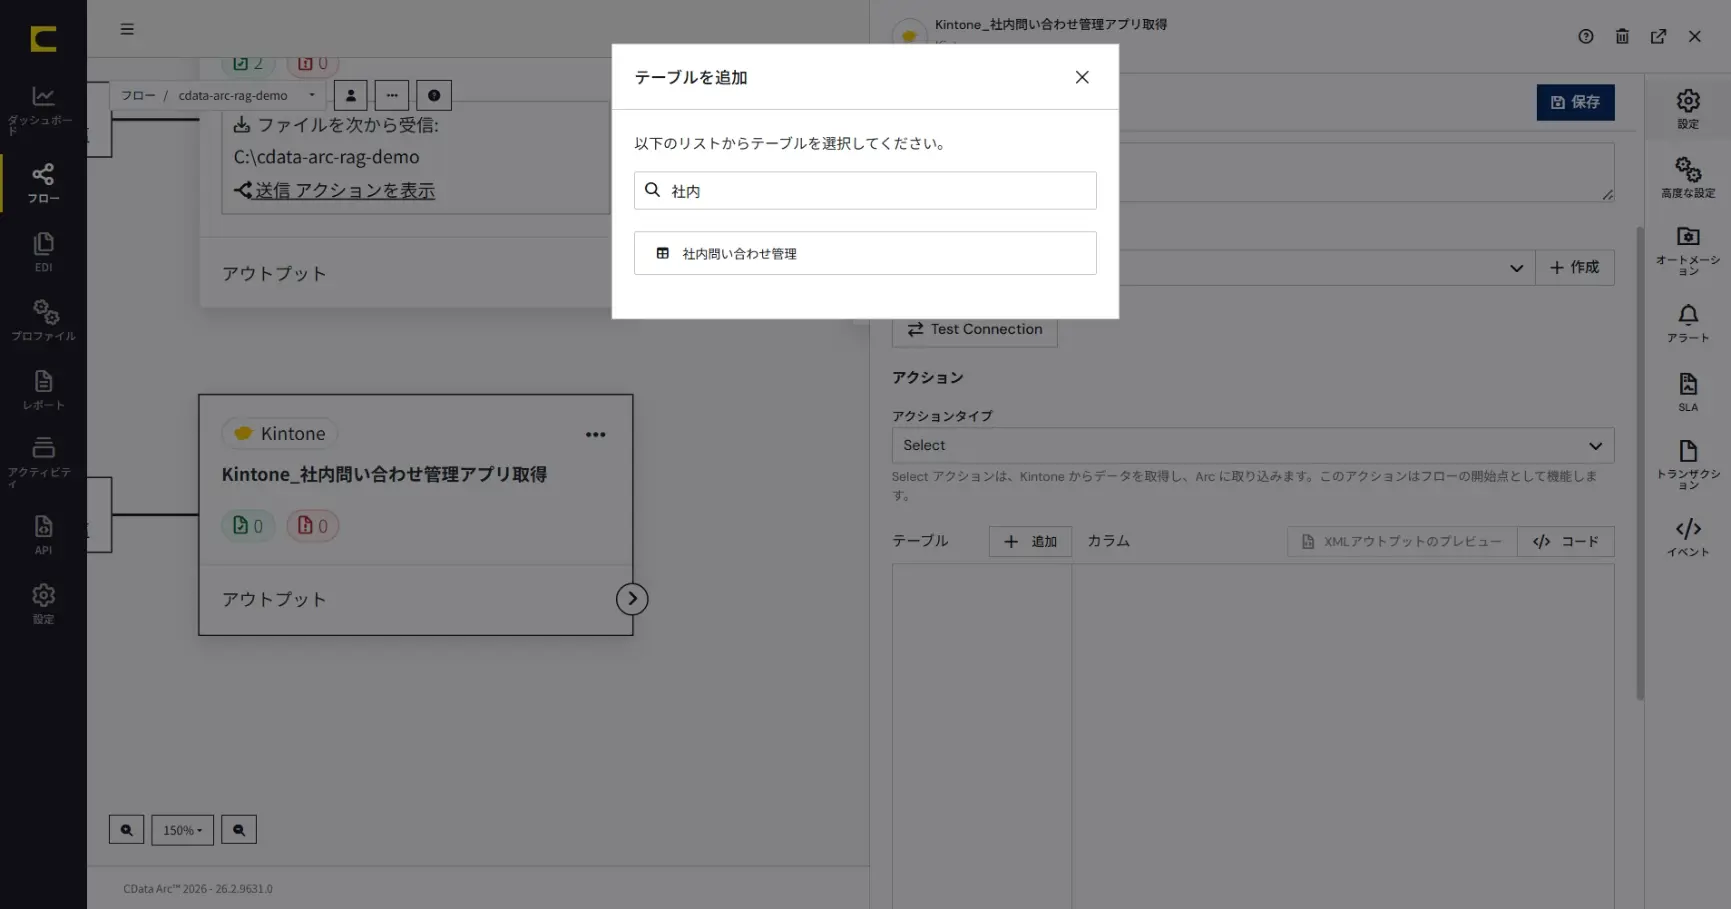Click the 作成 create connection button

[x=1575, y=268]
